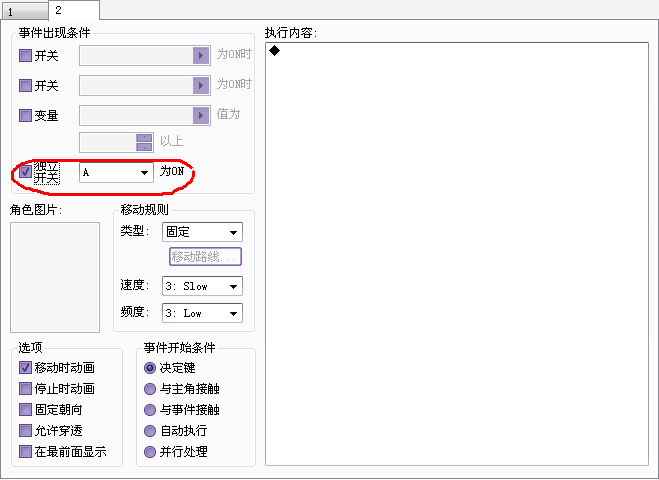
Task: Enable the 允许穿透 option
Action: point(25,430)
